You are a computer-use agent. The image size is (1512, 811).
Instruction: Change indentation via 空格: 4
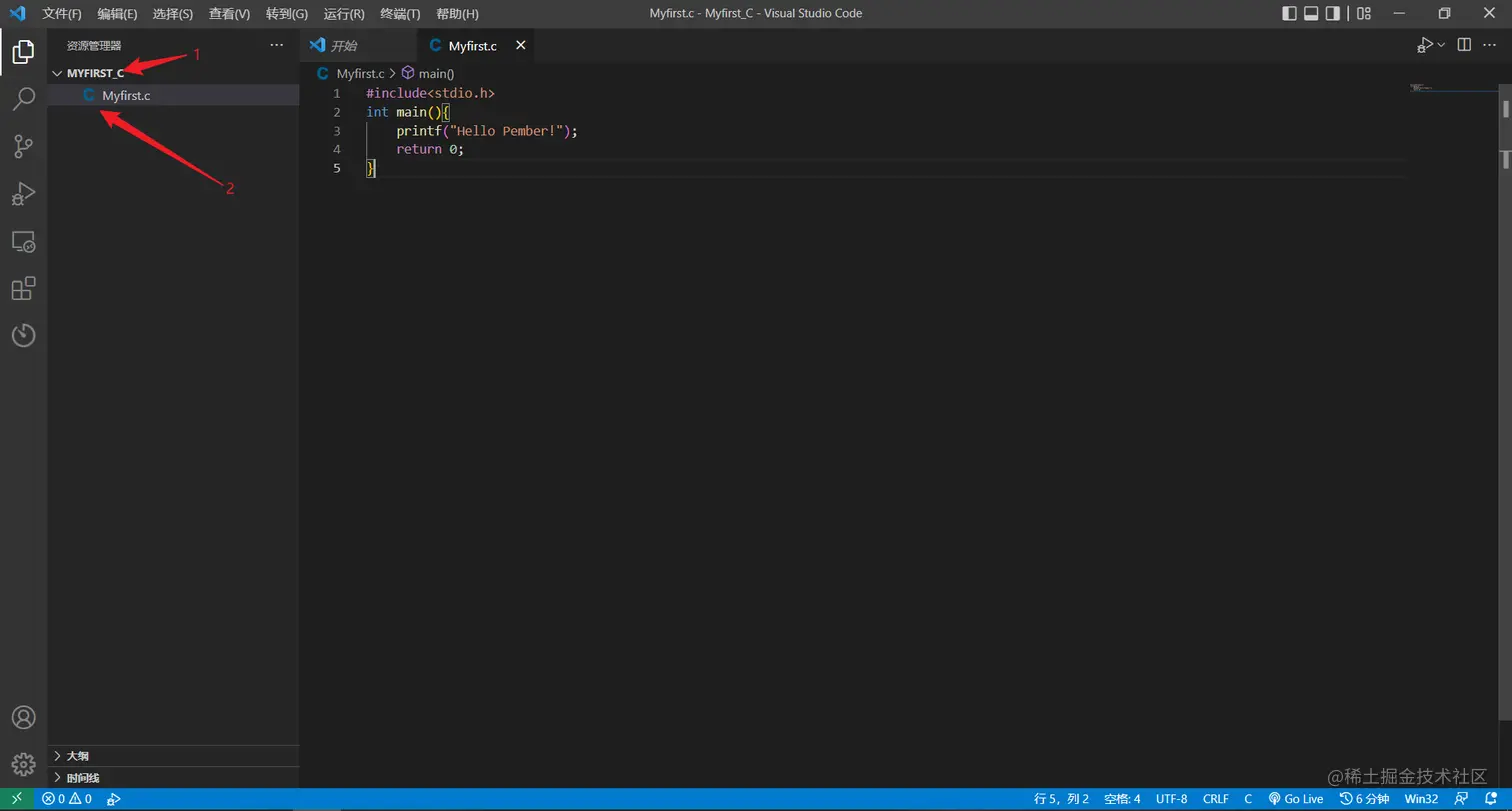tap(1122, 799)
